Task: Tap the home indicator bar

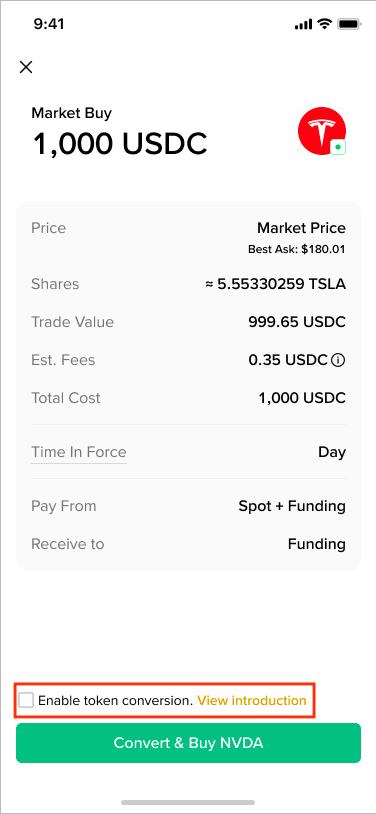Action: point(188,802)
